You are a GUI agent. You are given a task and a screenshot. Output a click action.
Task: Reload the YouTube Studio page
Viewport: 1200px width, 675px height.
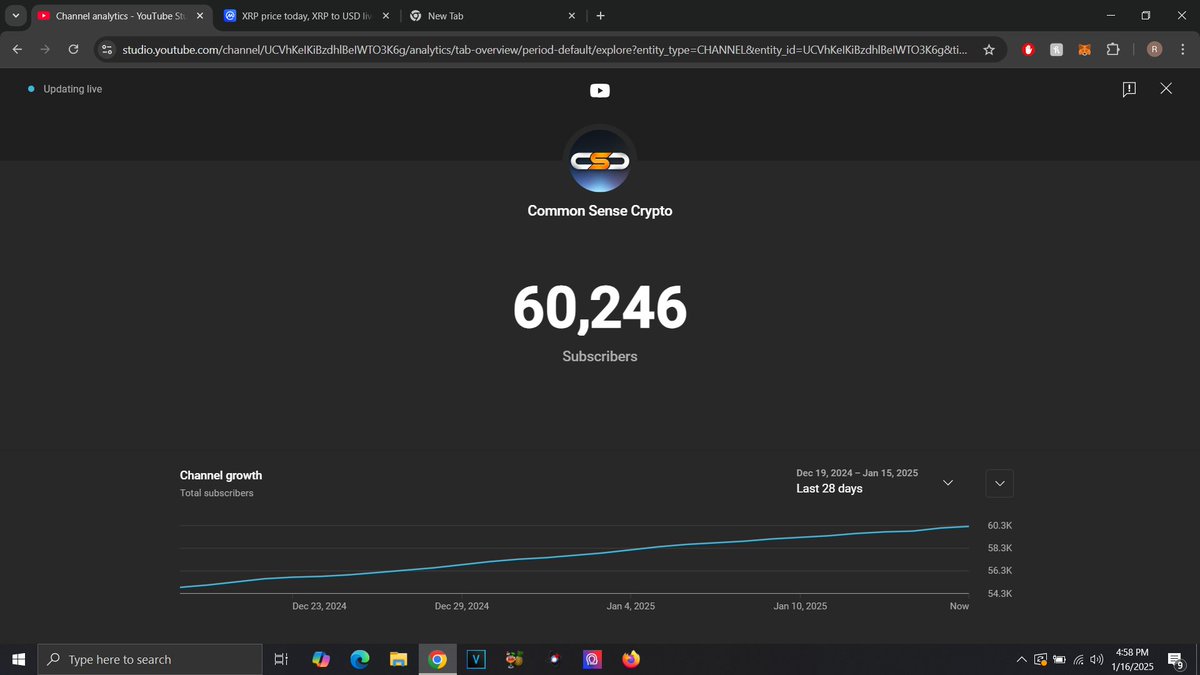pyautogui.click(x=73, y=48)
